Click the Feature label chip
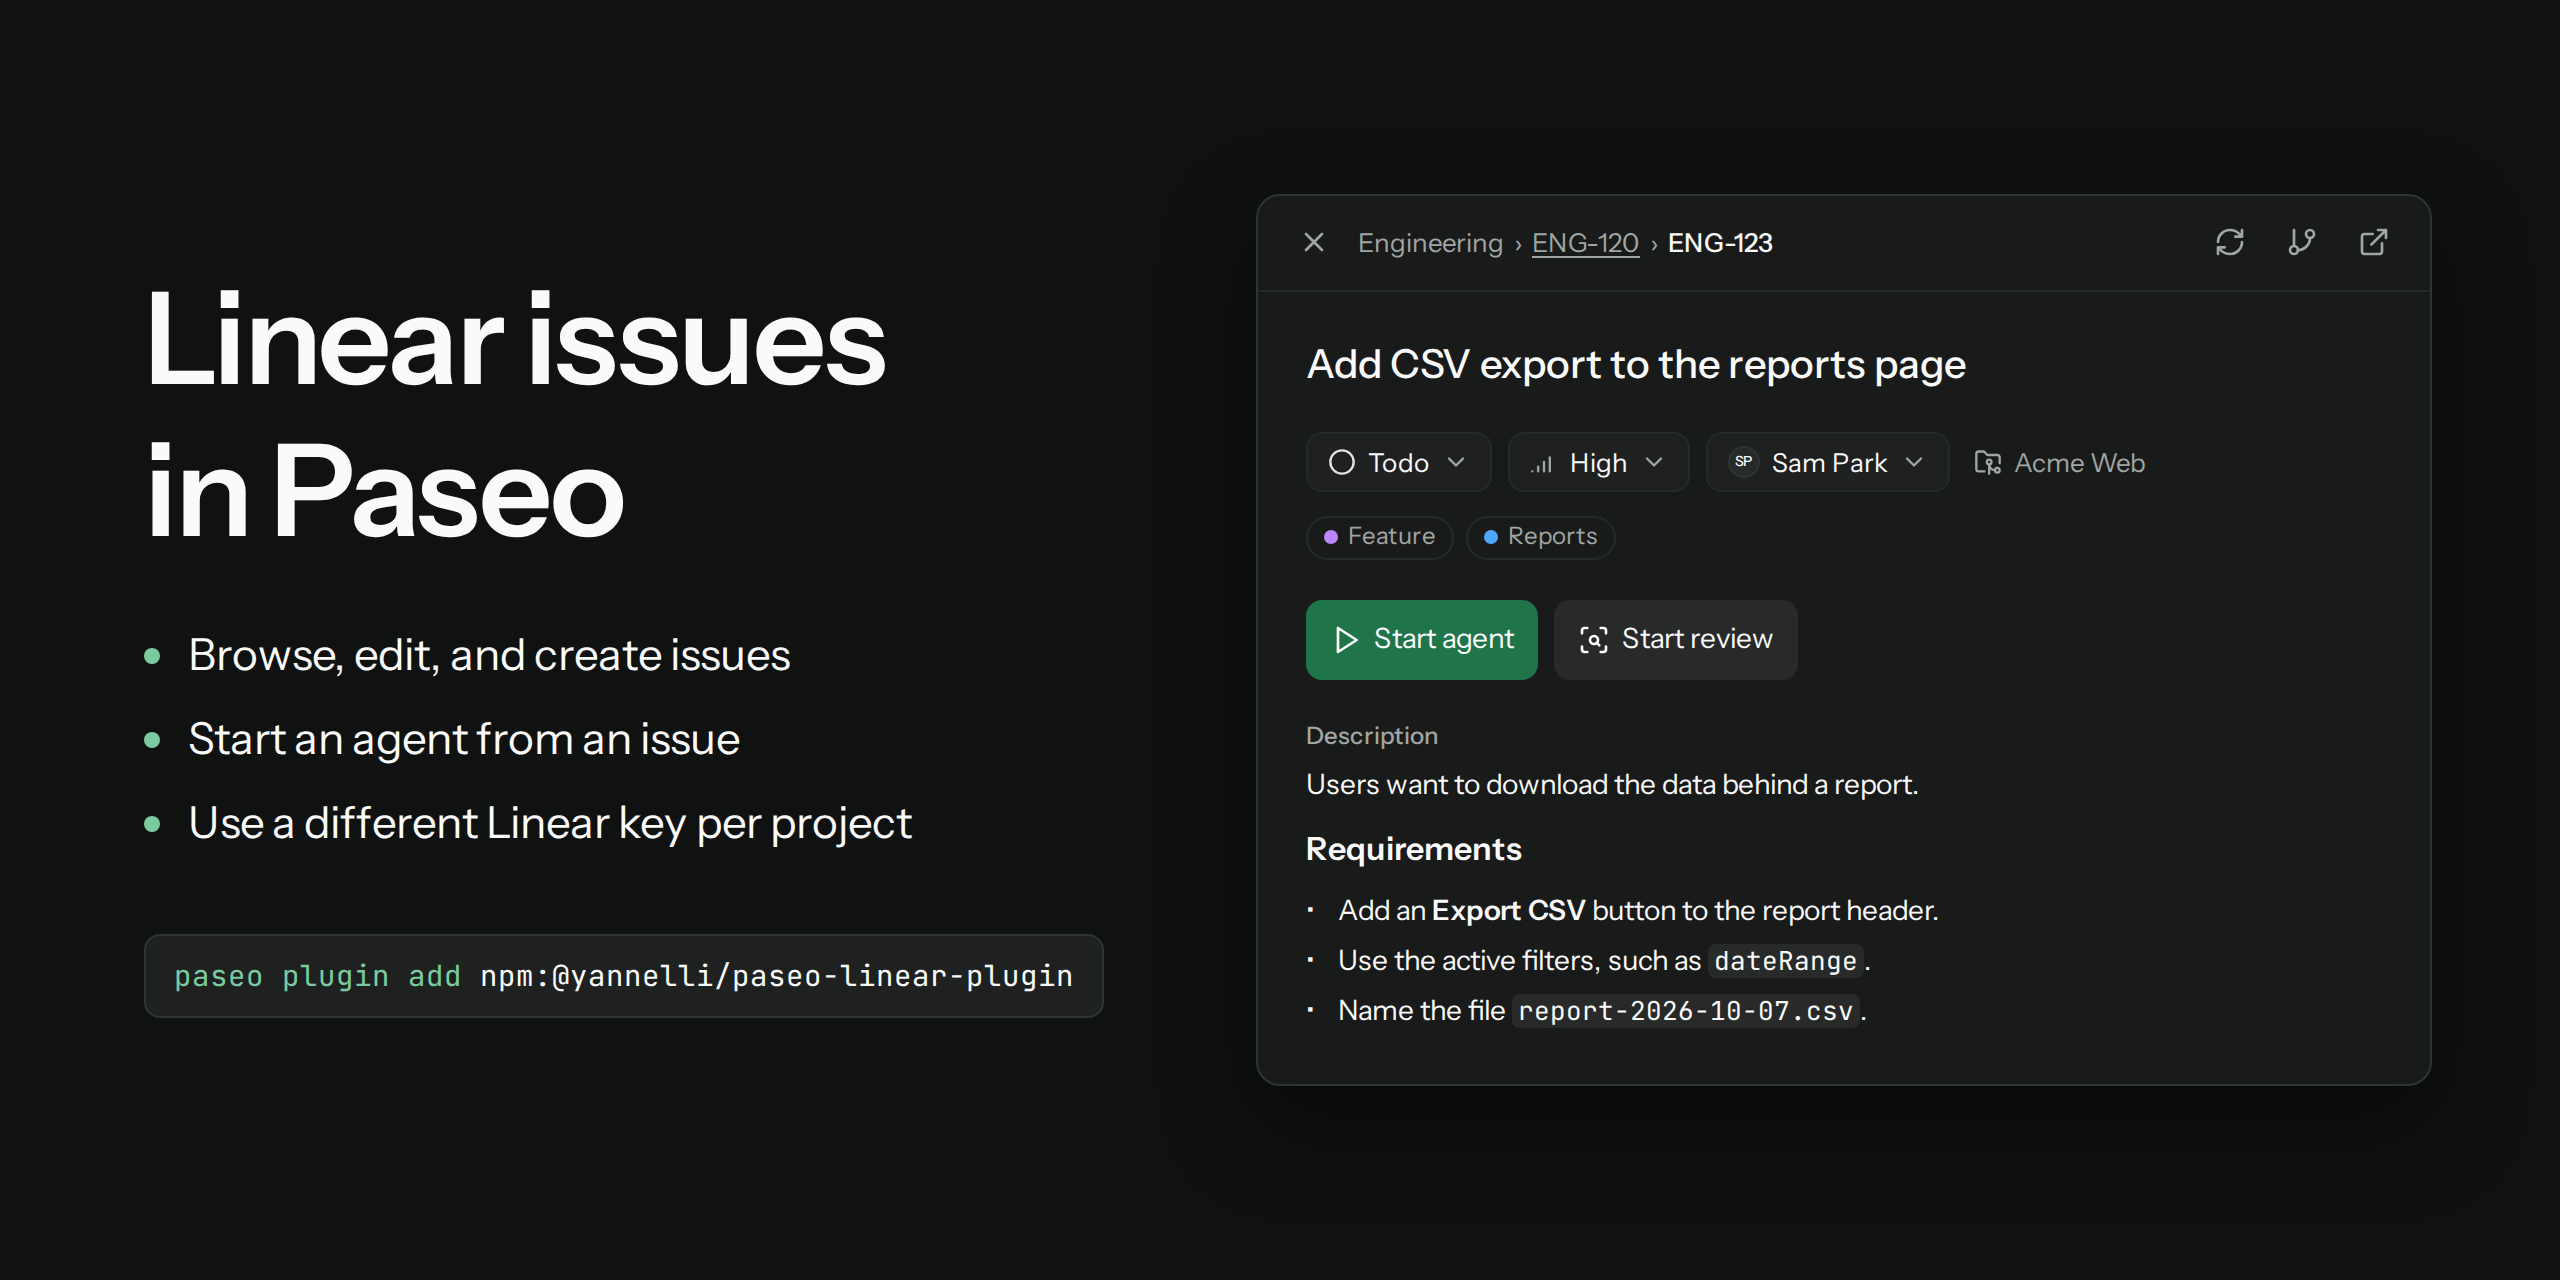Image resolution: width=2560 pixels, height=1280 pixels. [x=1379, y=537]
